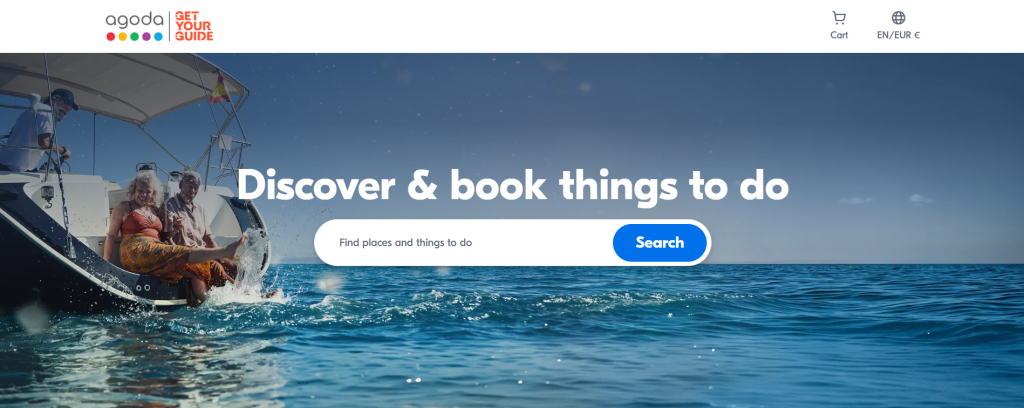Screen dimensions: 1024x408
Task: Click the green dot in agoda logo
Action: [x=135, y=37]
